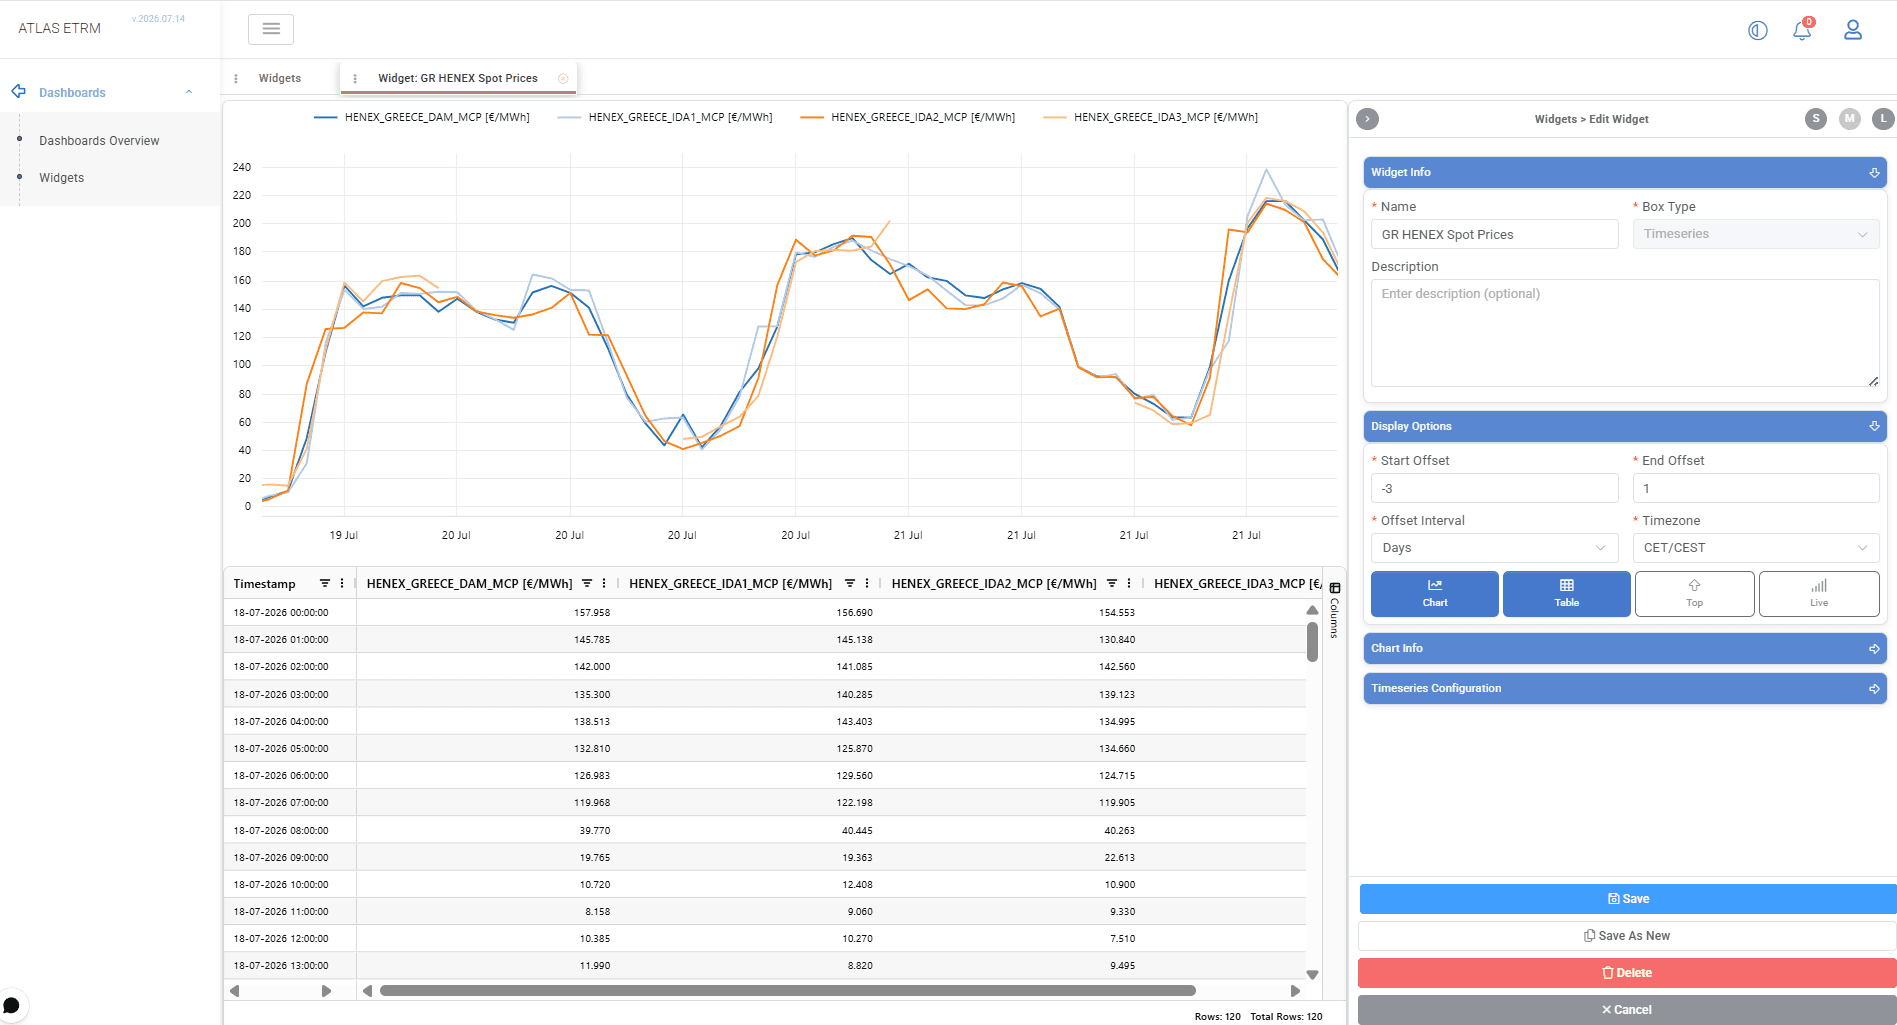The width and height of the screenshot is (1897, 1025).
Task: Expand the Timeseries Configuration section
Action: 1624,688
